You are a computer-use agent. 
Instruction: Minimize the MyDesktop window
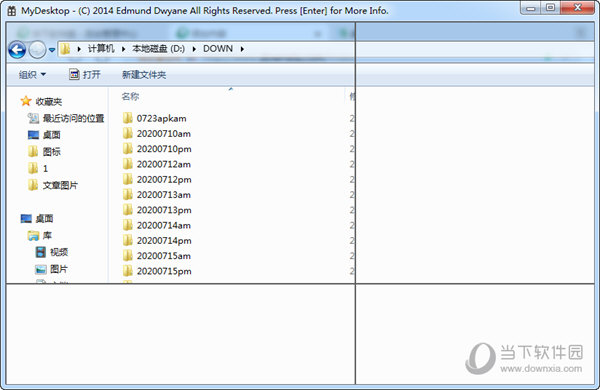click(530, 8)
